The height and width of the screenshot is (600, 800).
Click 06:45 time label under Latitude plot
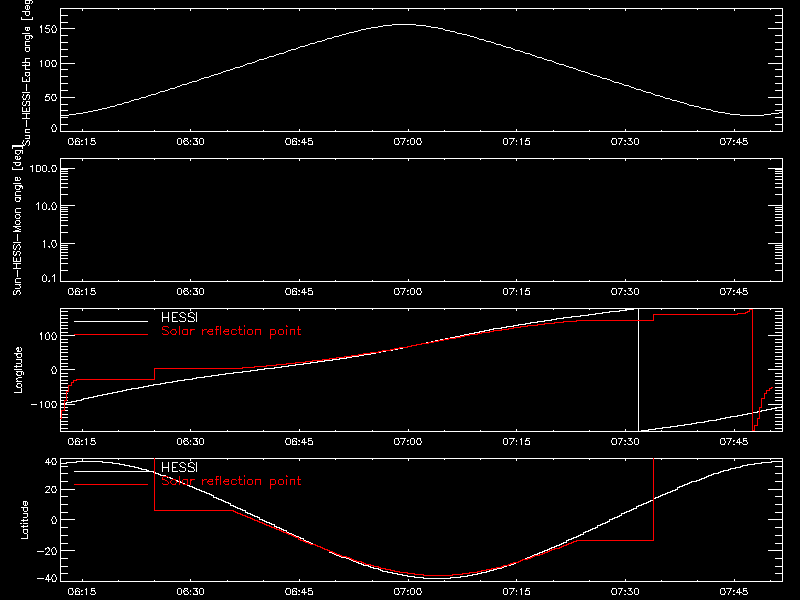(299, 592)
